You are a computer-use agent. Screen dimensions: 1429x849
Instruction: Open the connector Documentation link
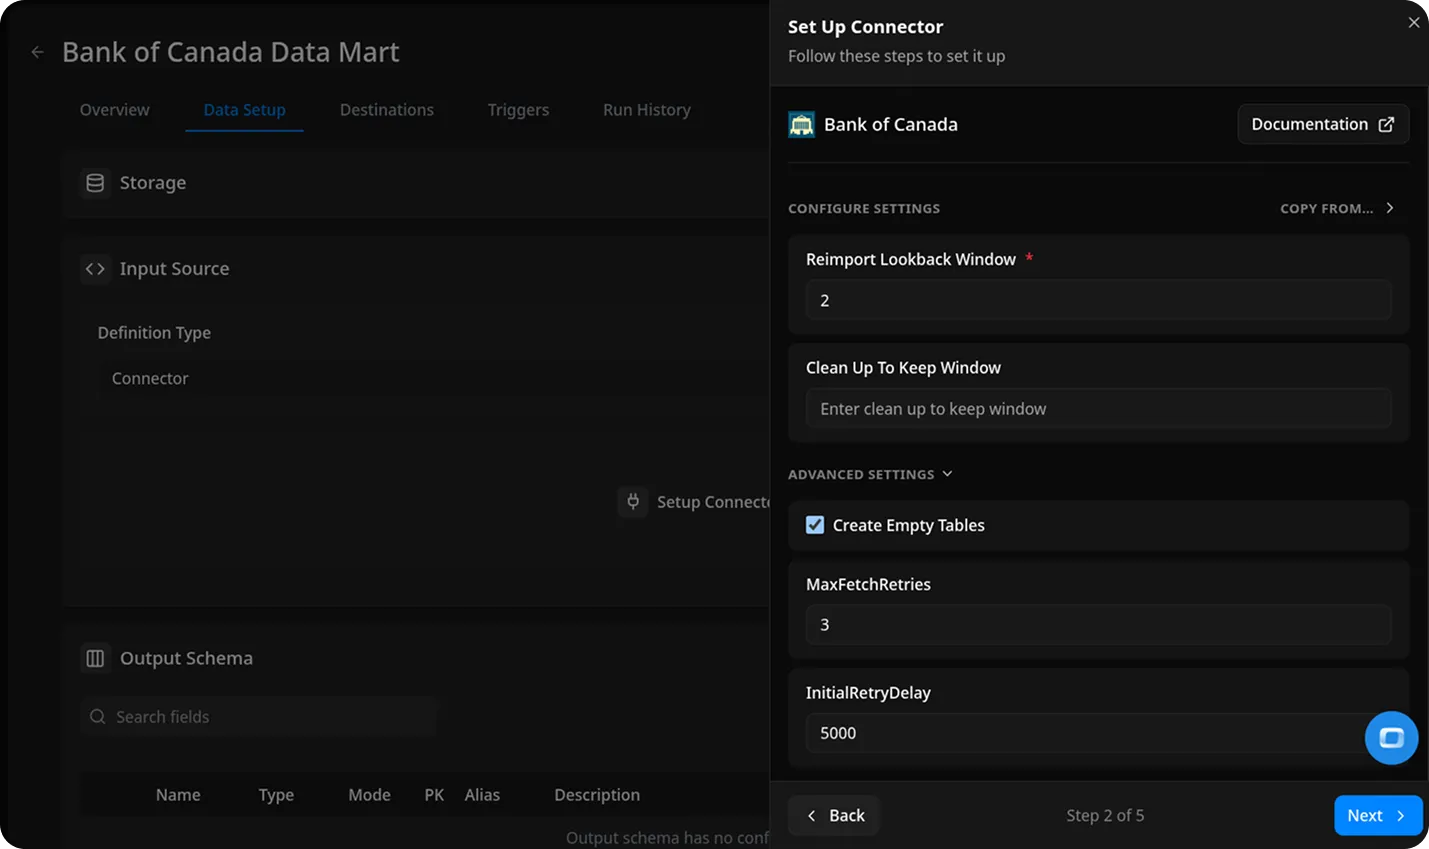tap(1322, 124)
